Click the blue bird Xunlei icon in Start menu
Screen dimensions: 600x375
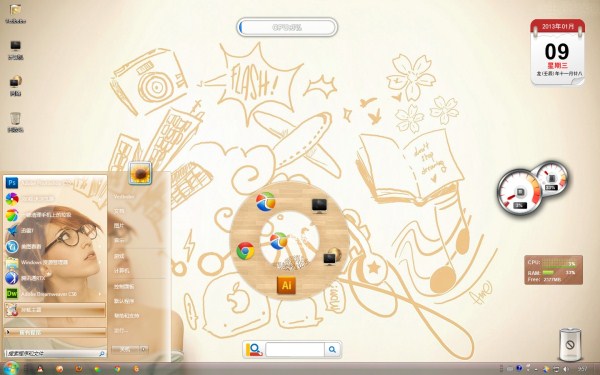(12, 230)
